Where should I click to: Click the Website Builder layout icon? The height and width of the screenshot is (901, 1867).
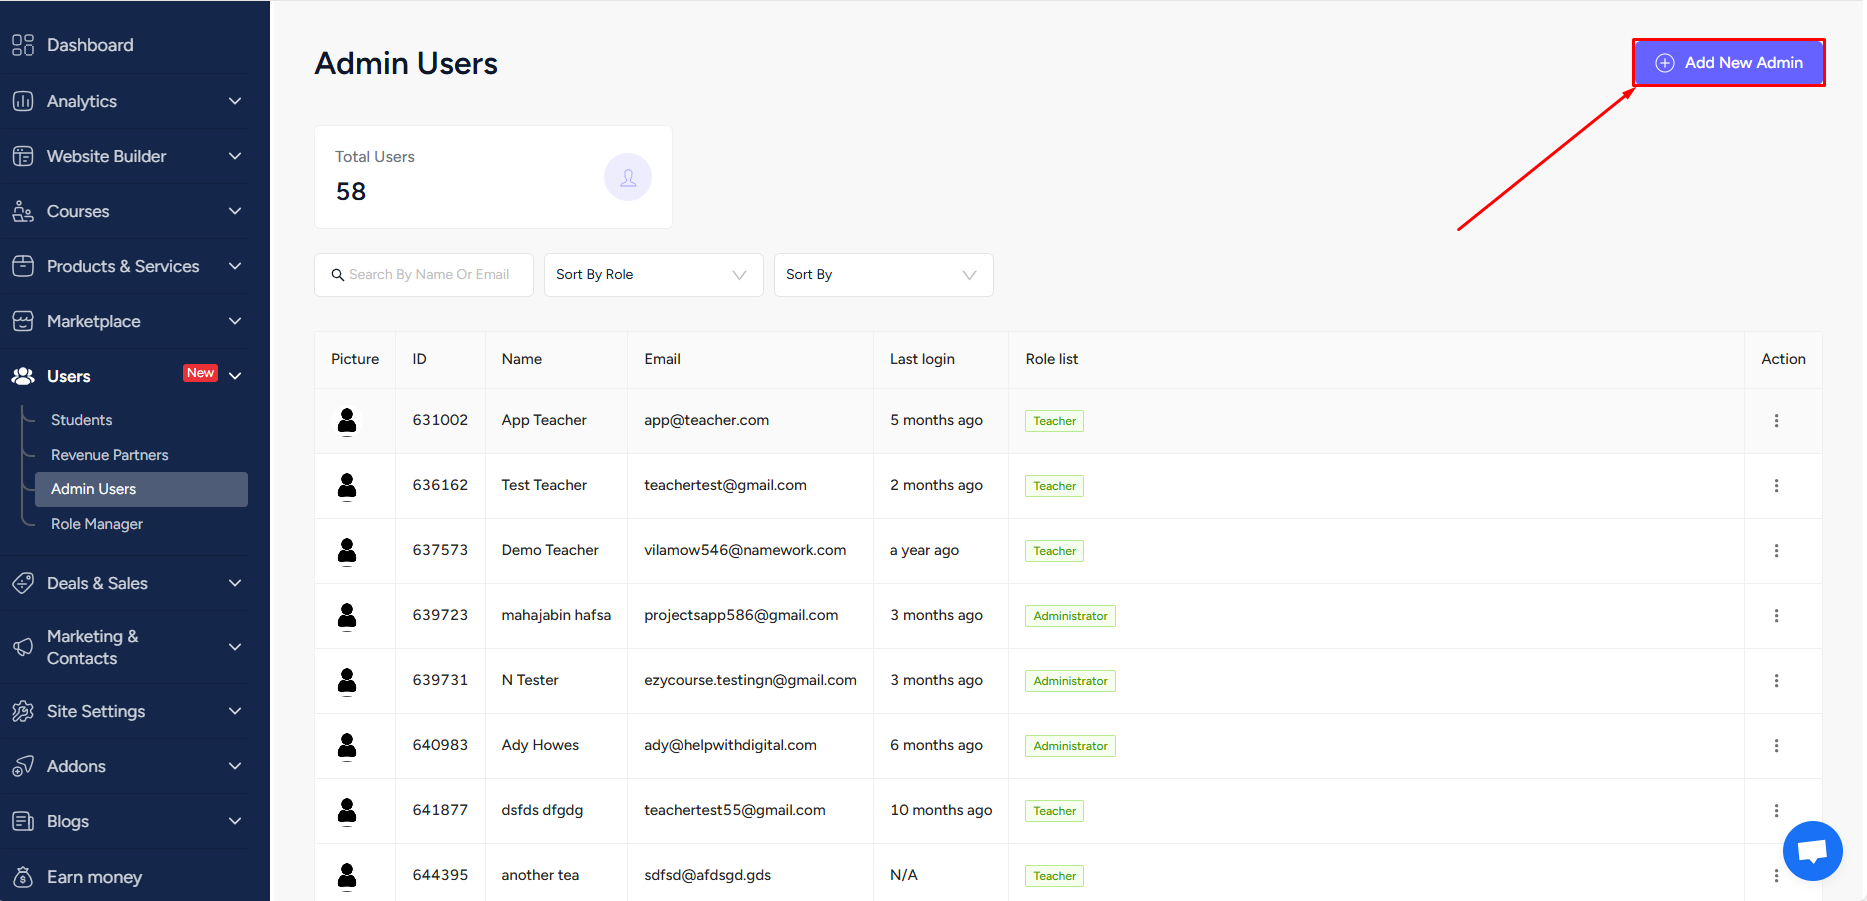(23, 156)
